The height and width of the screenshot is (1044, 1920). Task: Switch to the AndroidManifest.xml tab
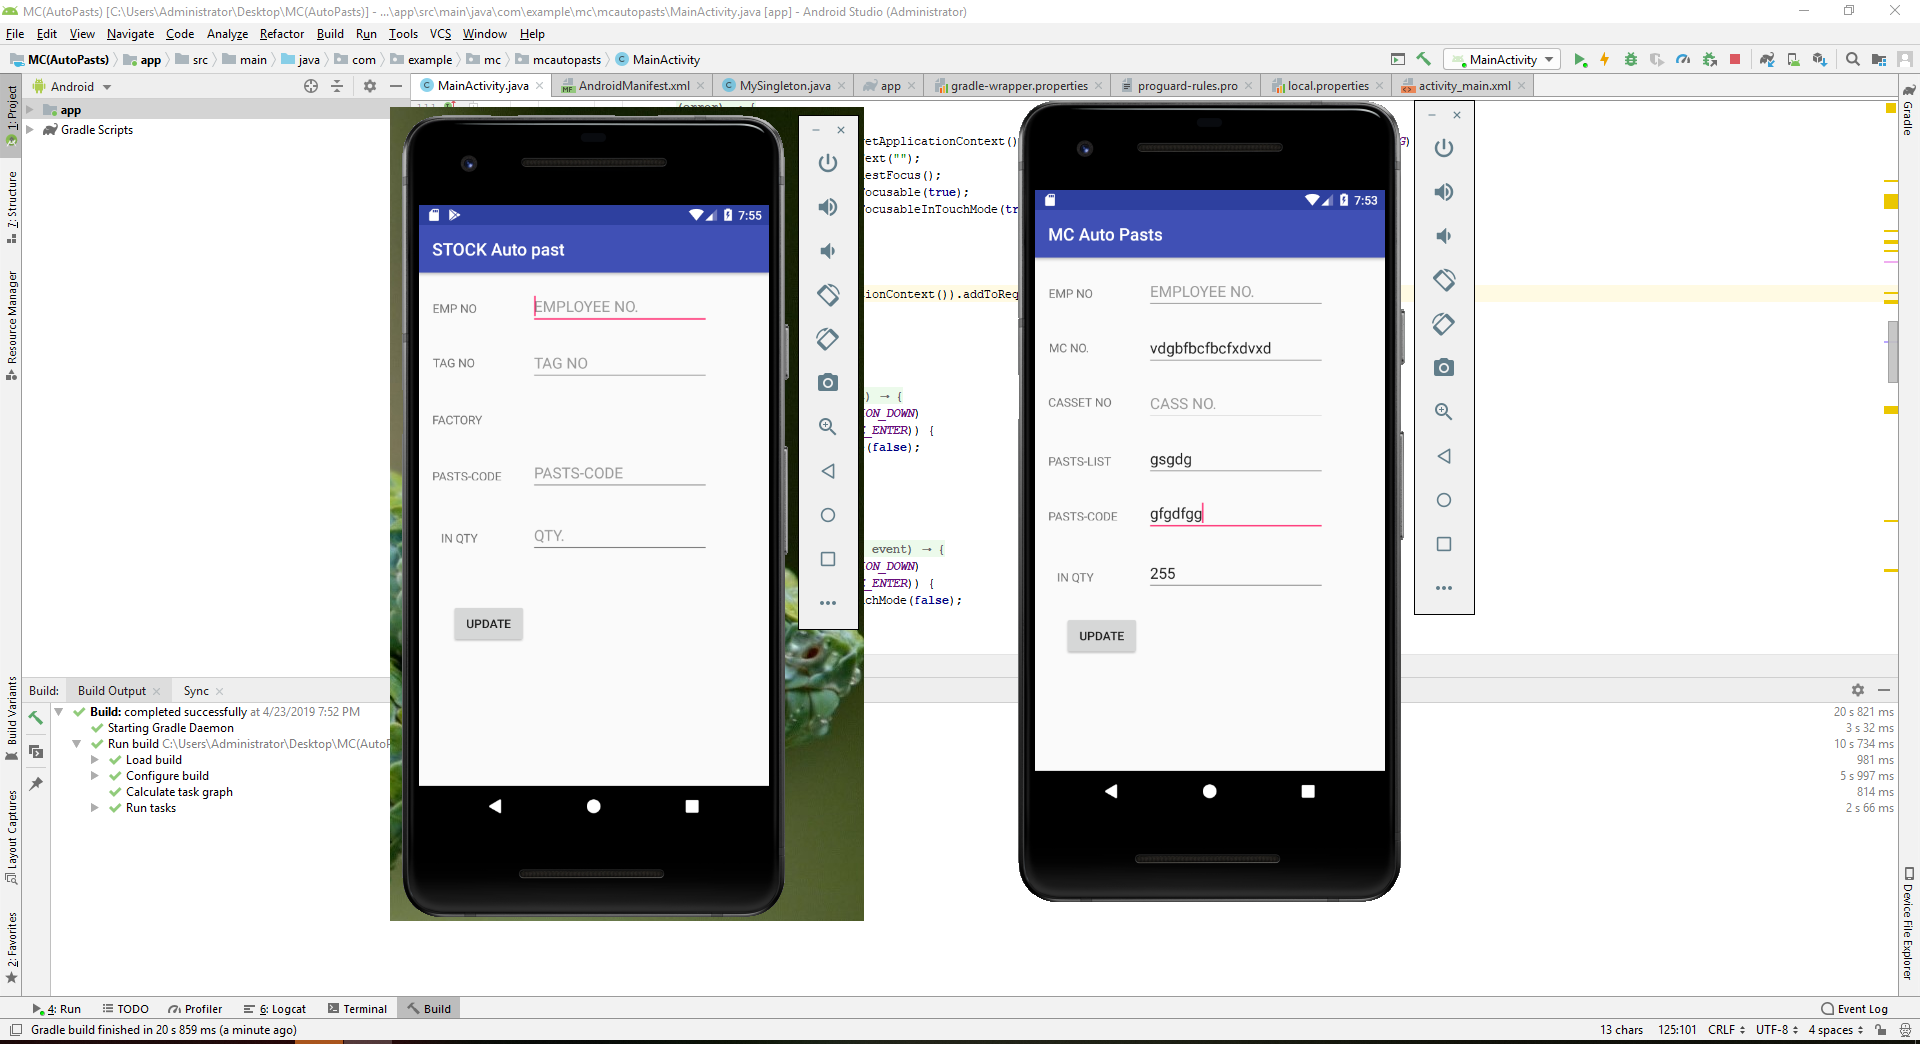(x=633, y=86)
